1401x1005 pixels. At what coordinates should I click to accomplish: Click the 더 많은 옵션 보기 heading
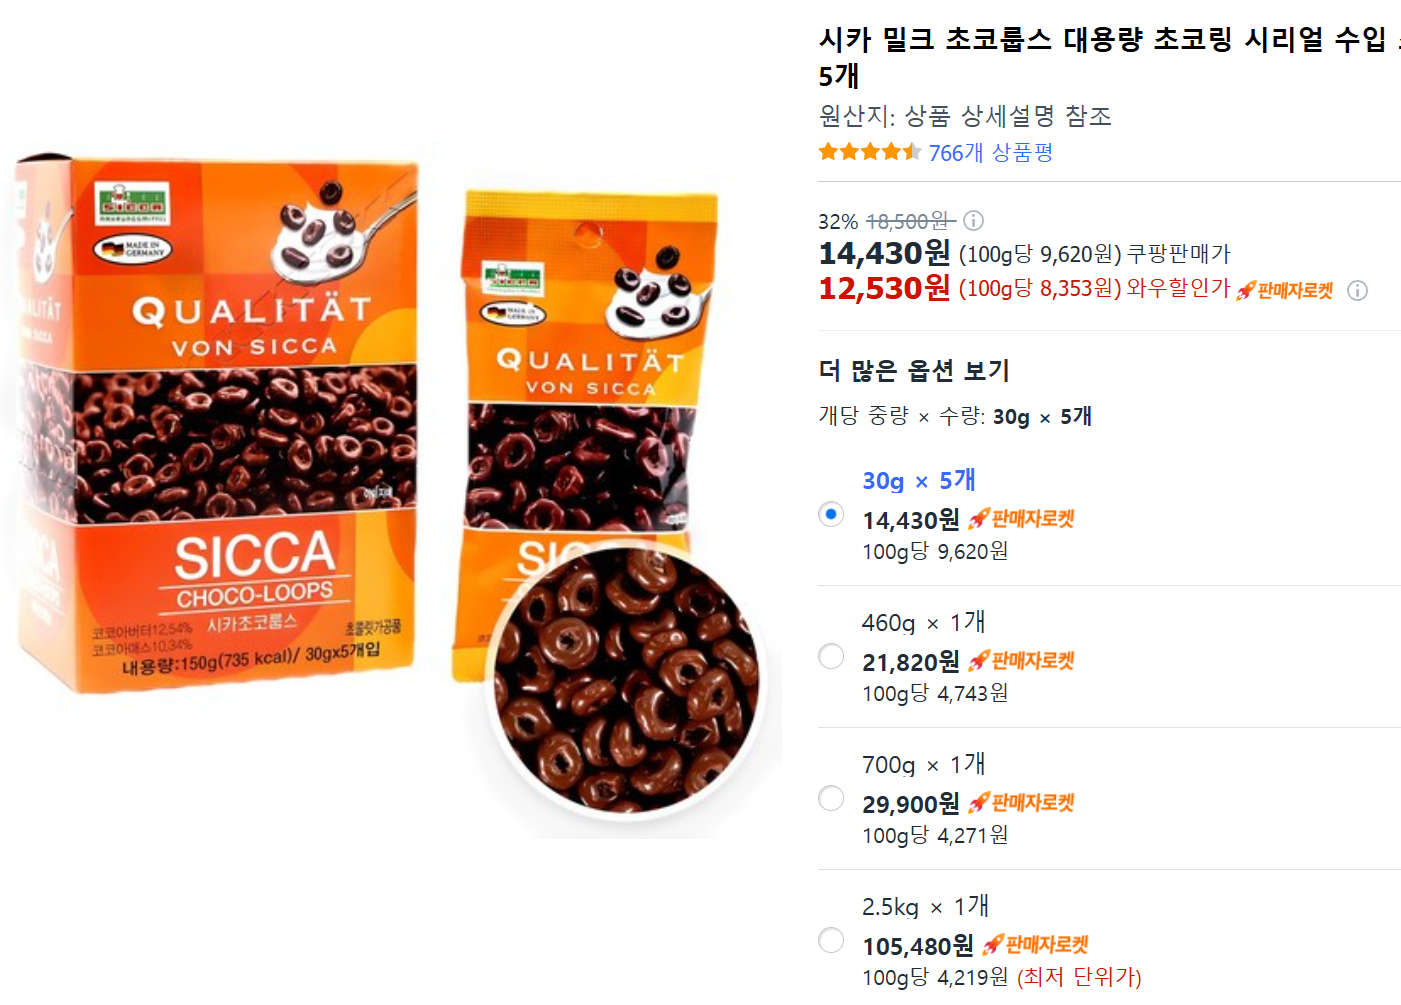914,370
